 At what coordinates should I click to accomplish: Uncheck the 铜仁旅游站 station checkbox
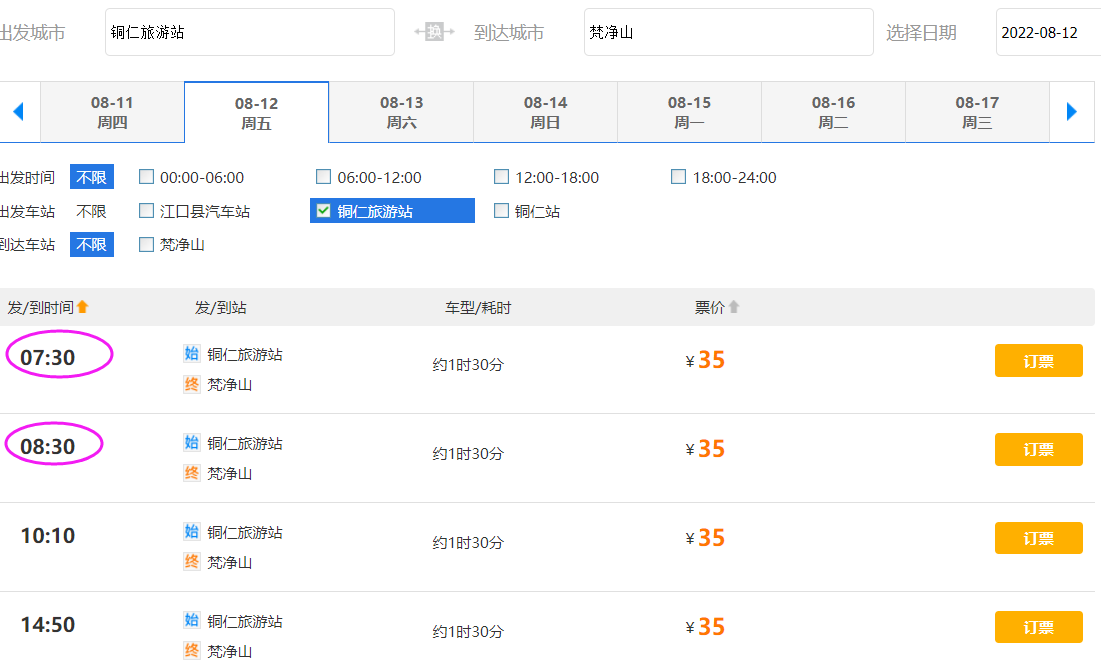(323, 211)
